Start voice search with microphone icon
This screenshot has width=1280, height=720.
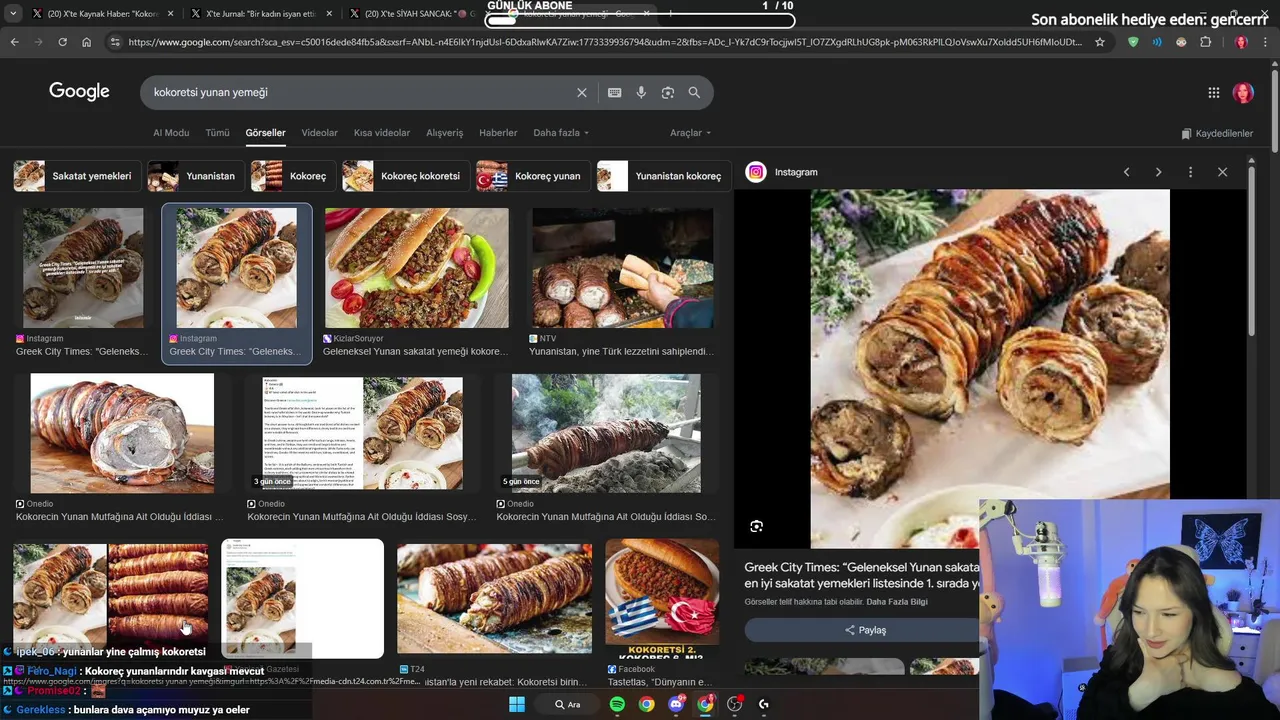(641, 92)
